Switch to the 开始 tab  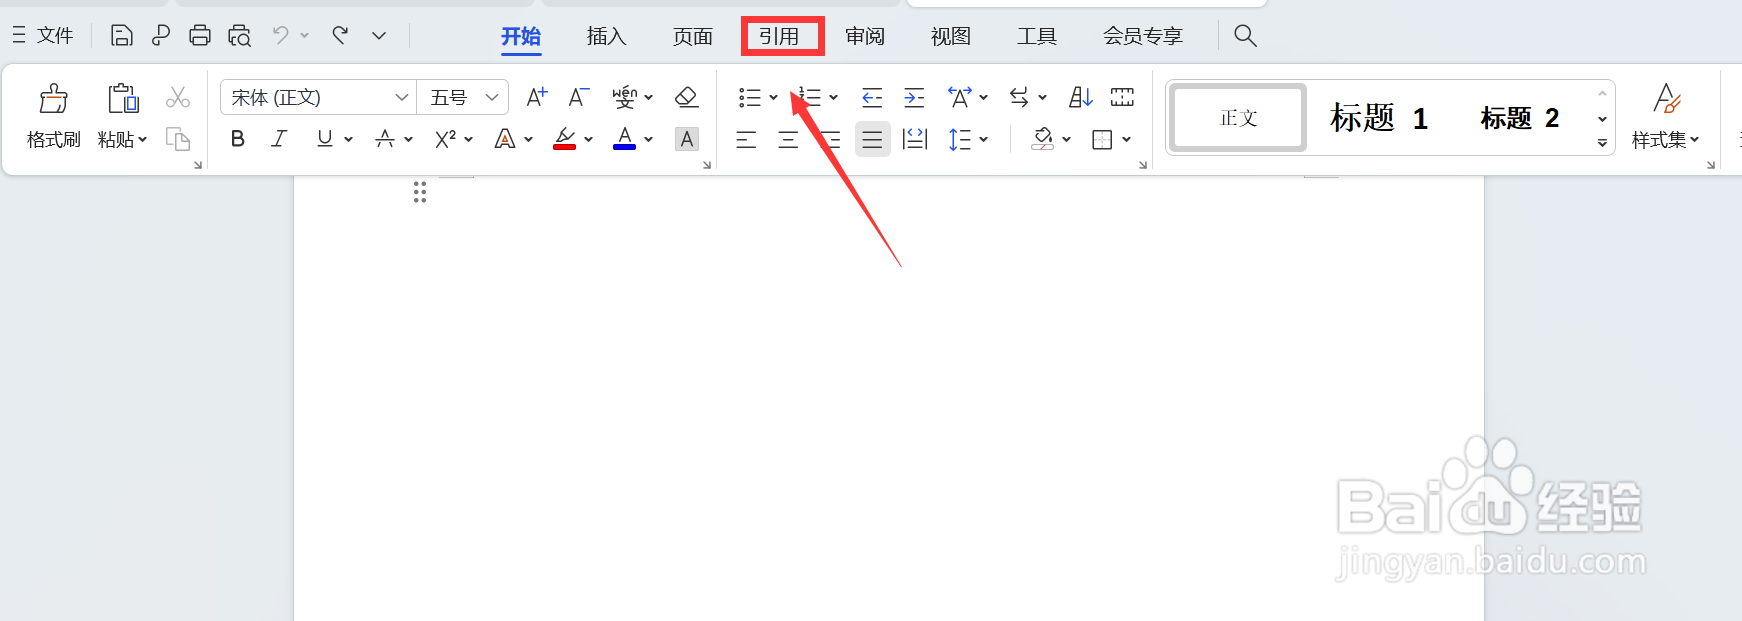click(x=521, y=36)
